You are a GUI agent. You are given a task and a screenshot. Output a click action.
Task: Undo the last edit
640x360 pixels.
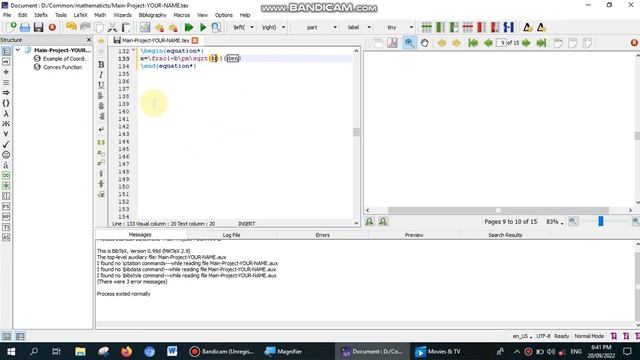(x=71, y=27)
